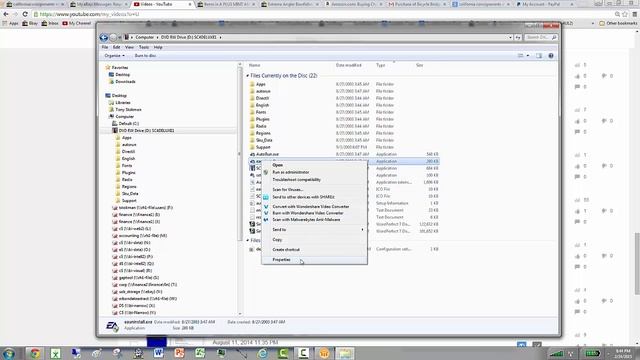The width and height of the screenshot is (640, 360).
Task: Open the Explorer File menu
Action: coord(105,47)
